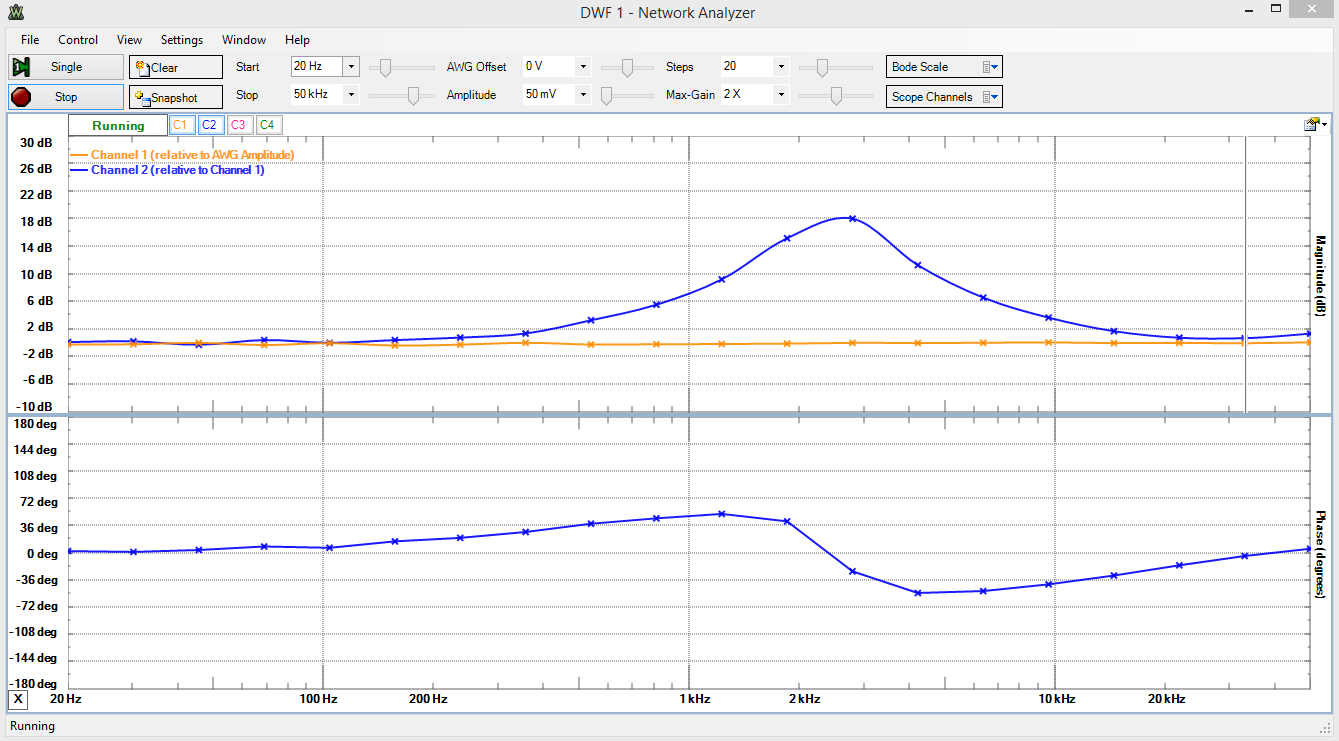Image resolution: width=1339 pixels, height=741 pixels.
Task: Click the Channel 2 legend label
Action: pyautogui.click(x=178, y=170)
